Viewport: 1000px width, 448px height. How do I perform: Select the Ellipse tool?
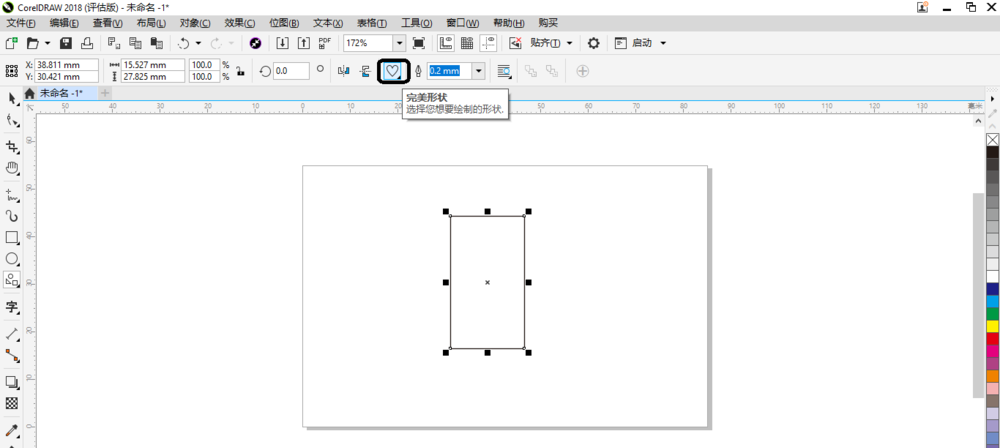11,258
